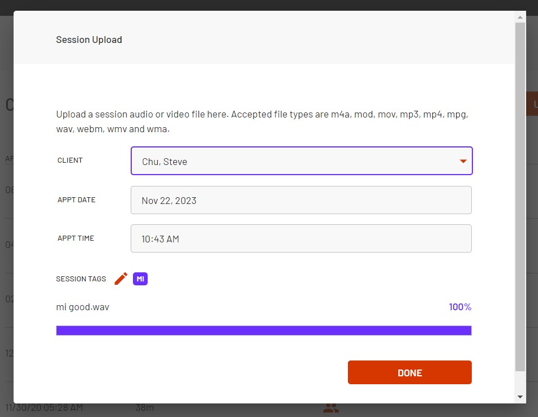Click the group people icon behind the dialog
The width and height of the screenshot is (538, 417).
331,408
